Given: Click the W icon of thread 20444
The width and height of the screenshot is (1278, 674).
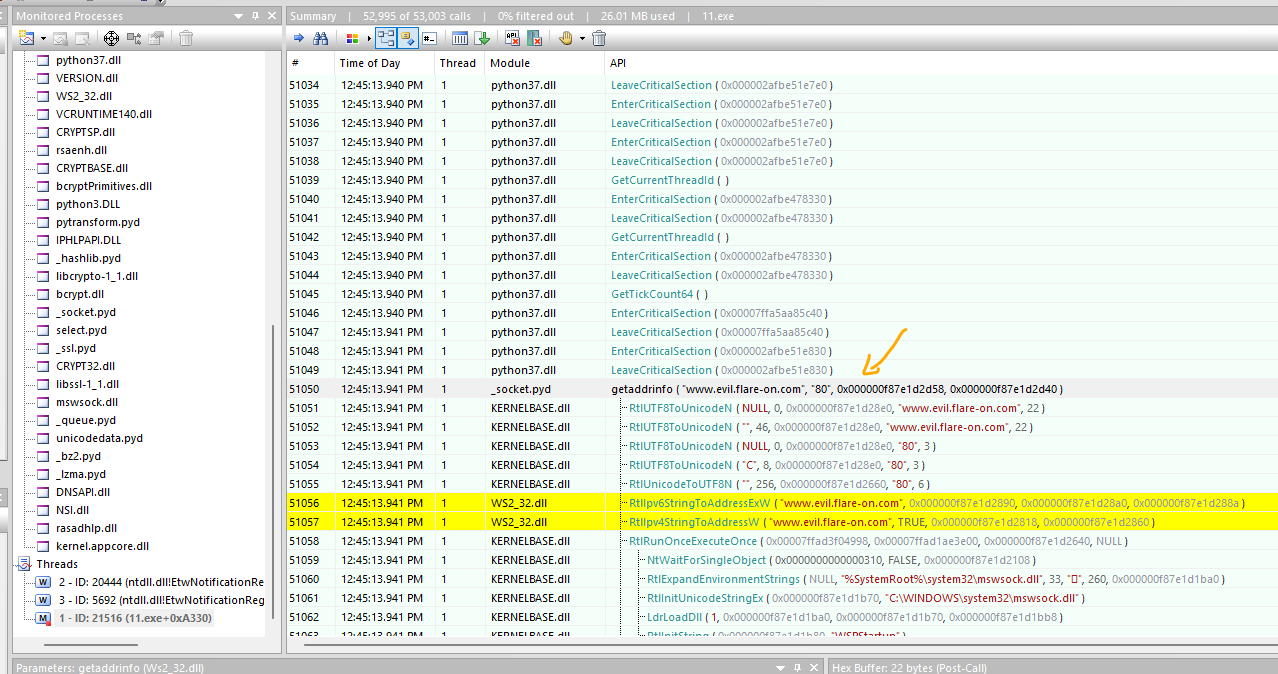Looking at the screenshot, I should point(43,582).
